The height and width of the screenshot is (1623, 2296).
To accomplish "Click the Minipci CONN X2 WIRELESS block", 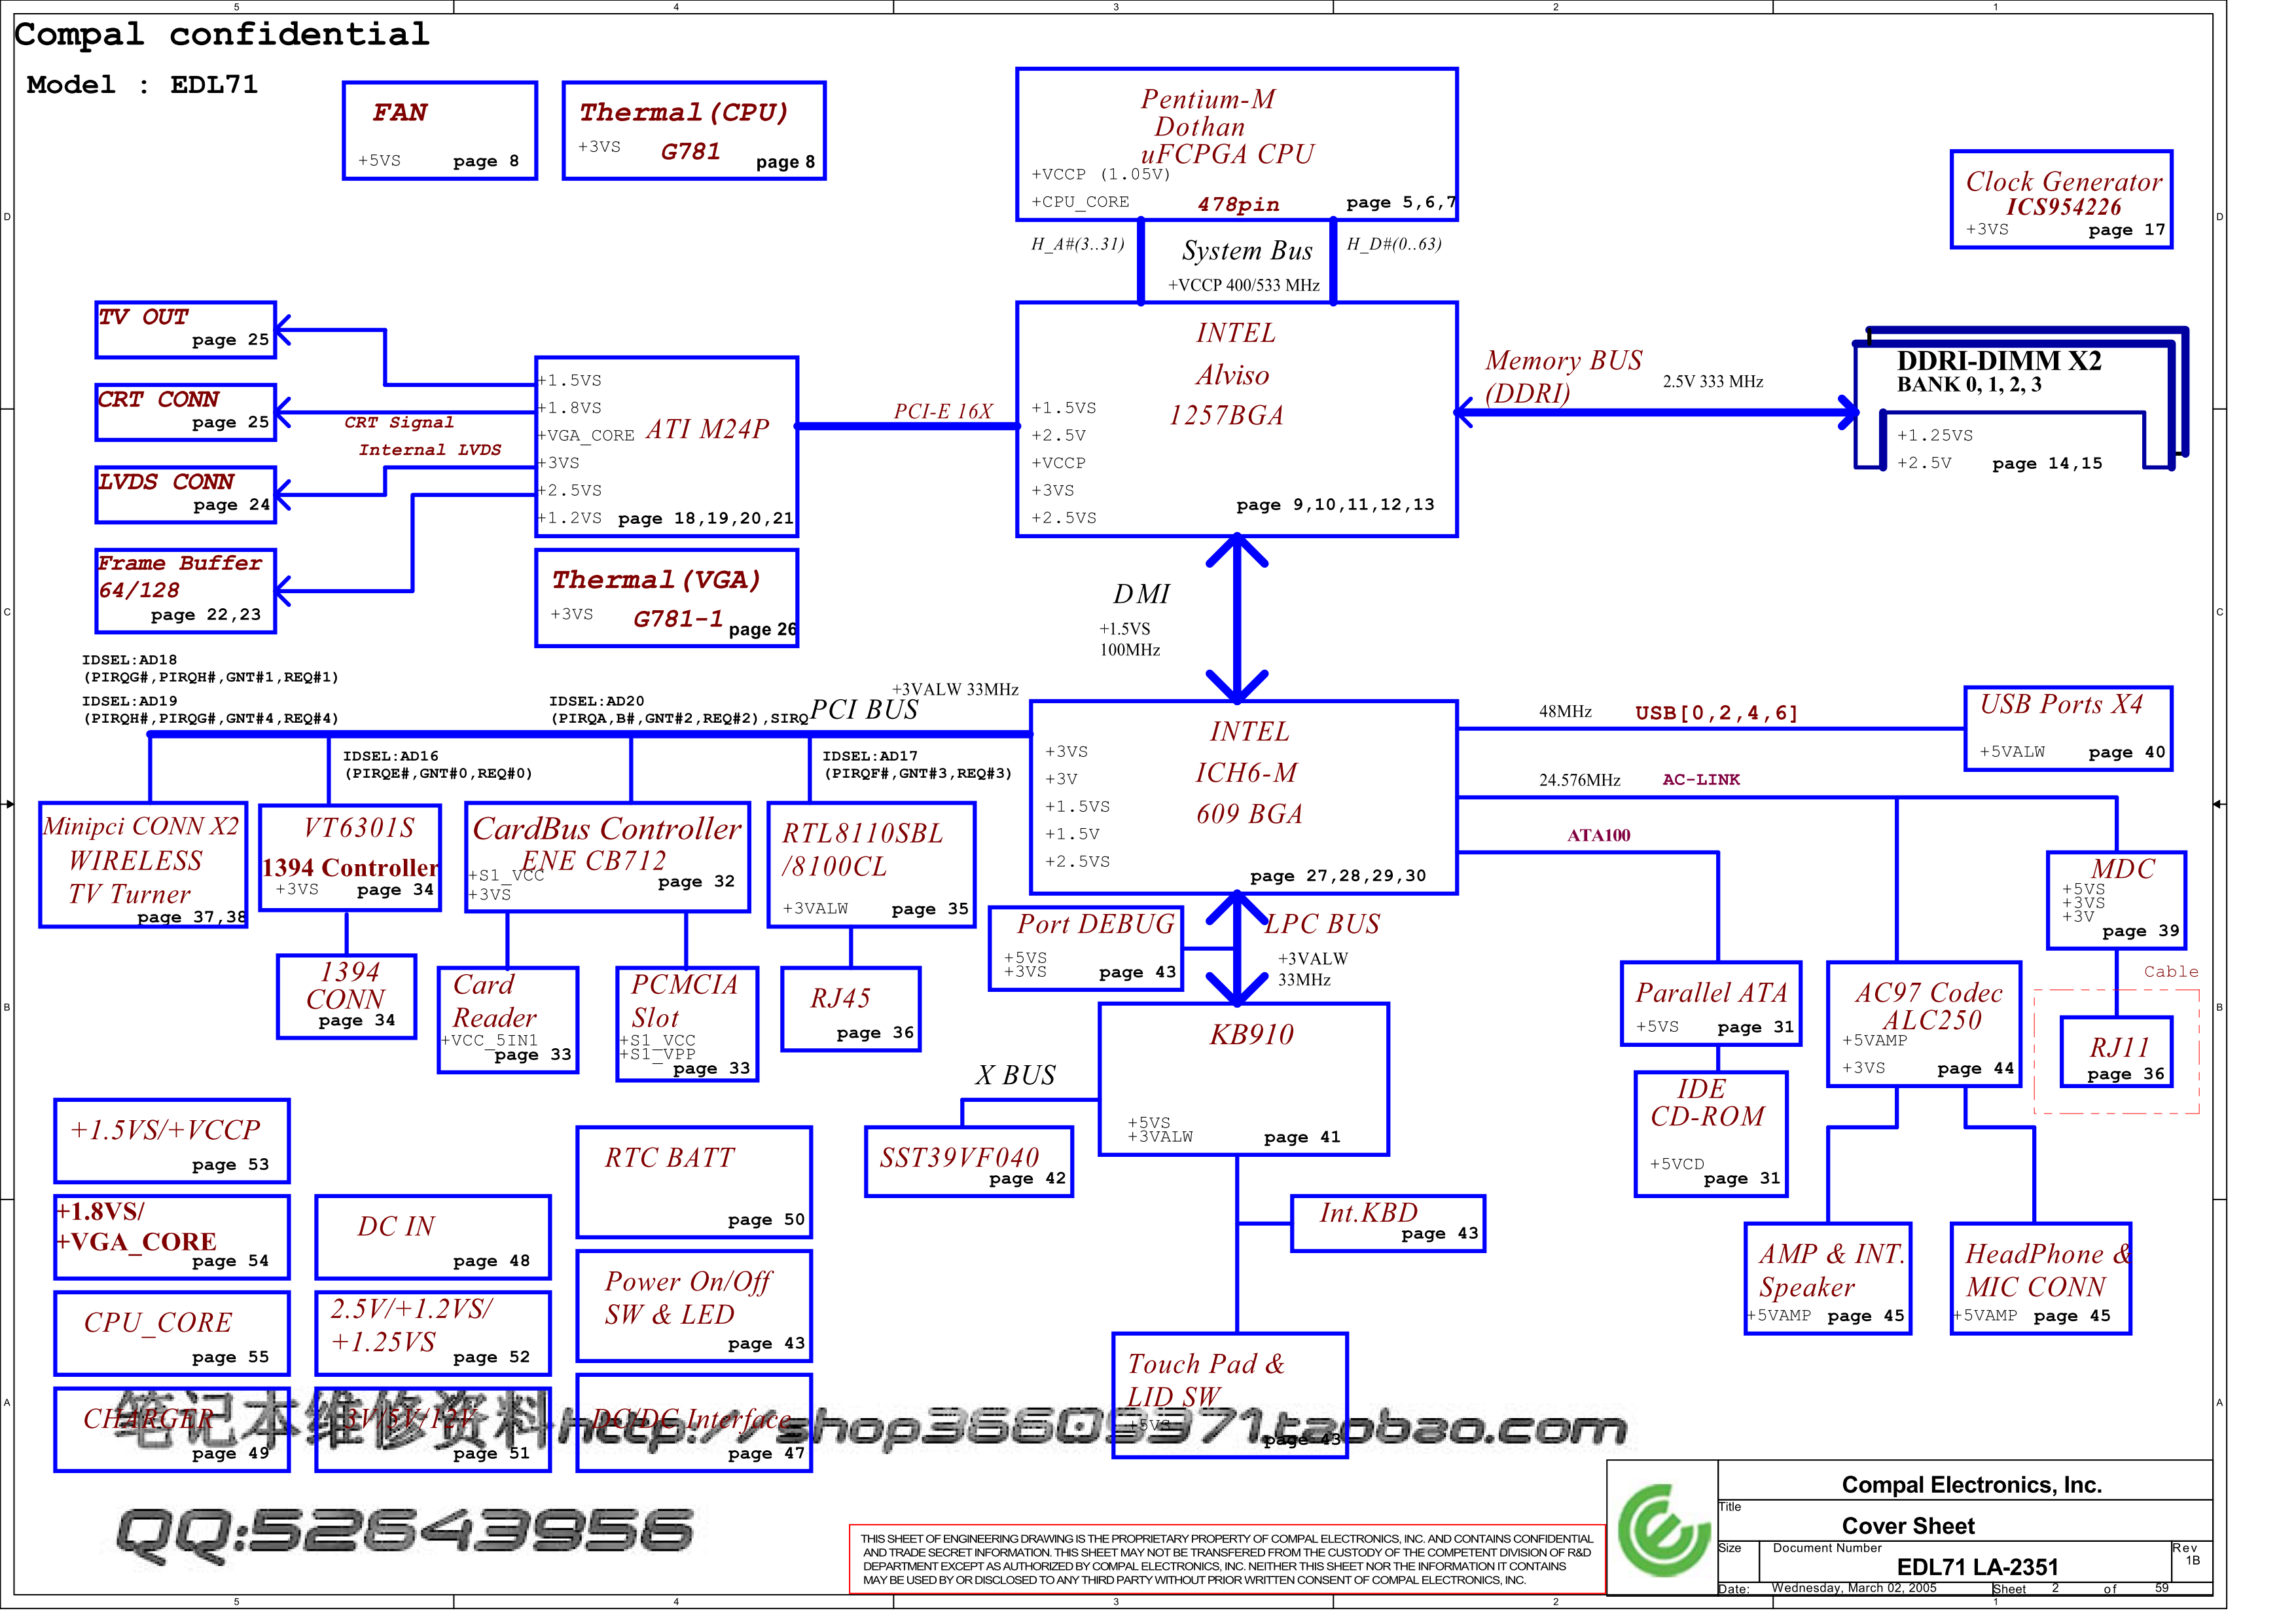I will pyautogui.click(x=143, y=865).
